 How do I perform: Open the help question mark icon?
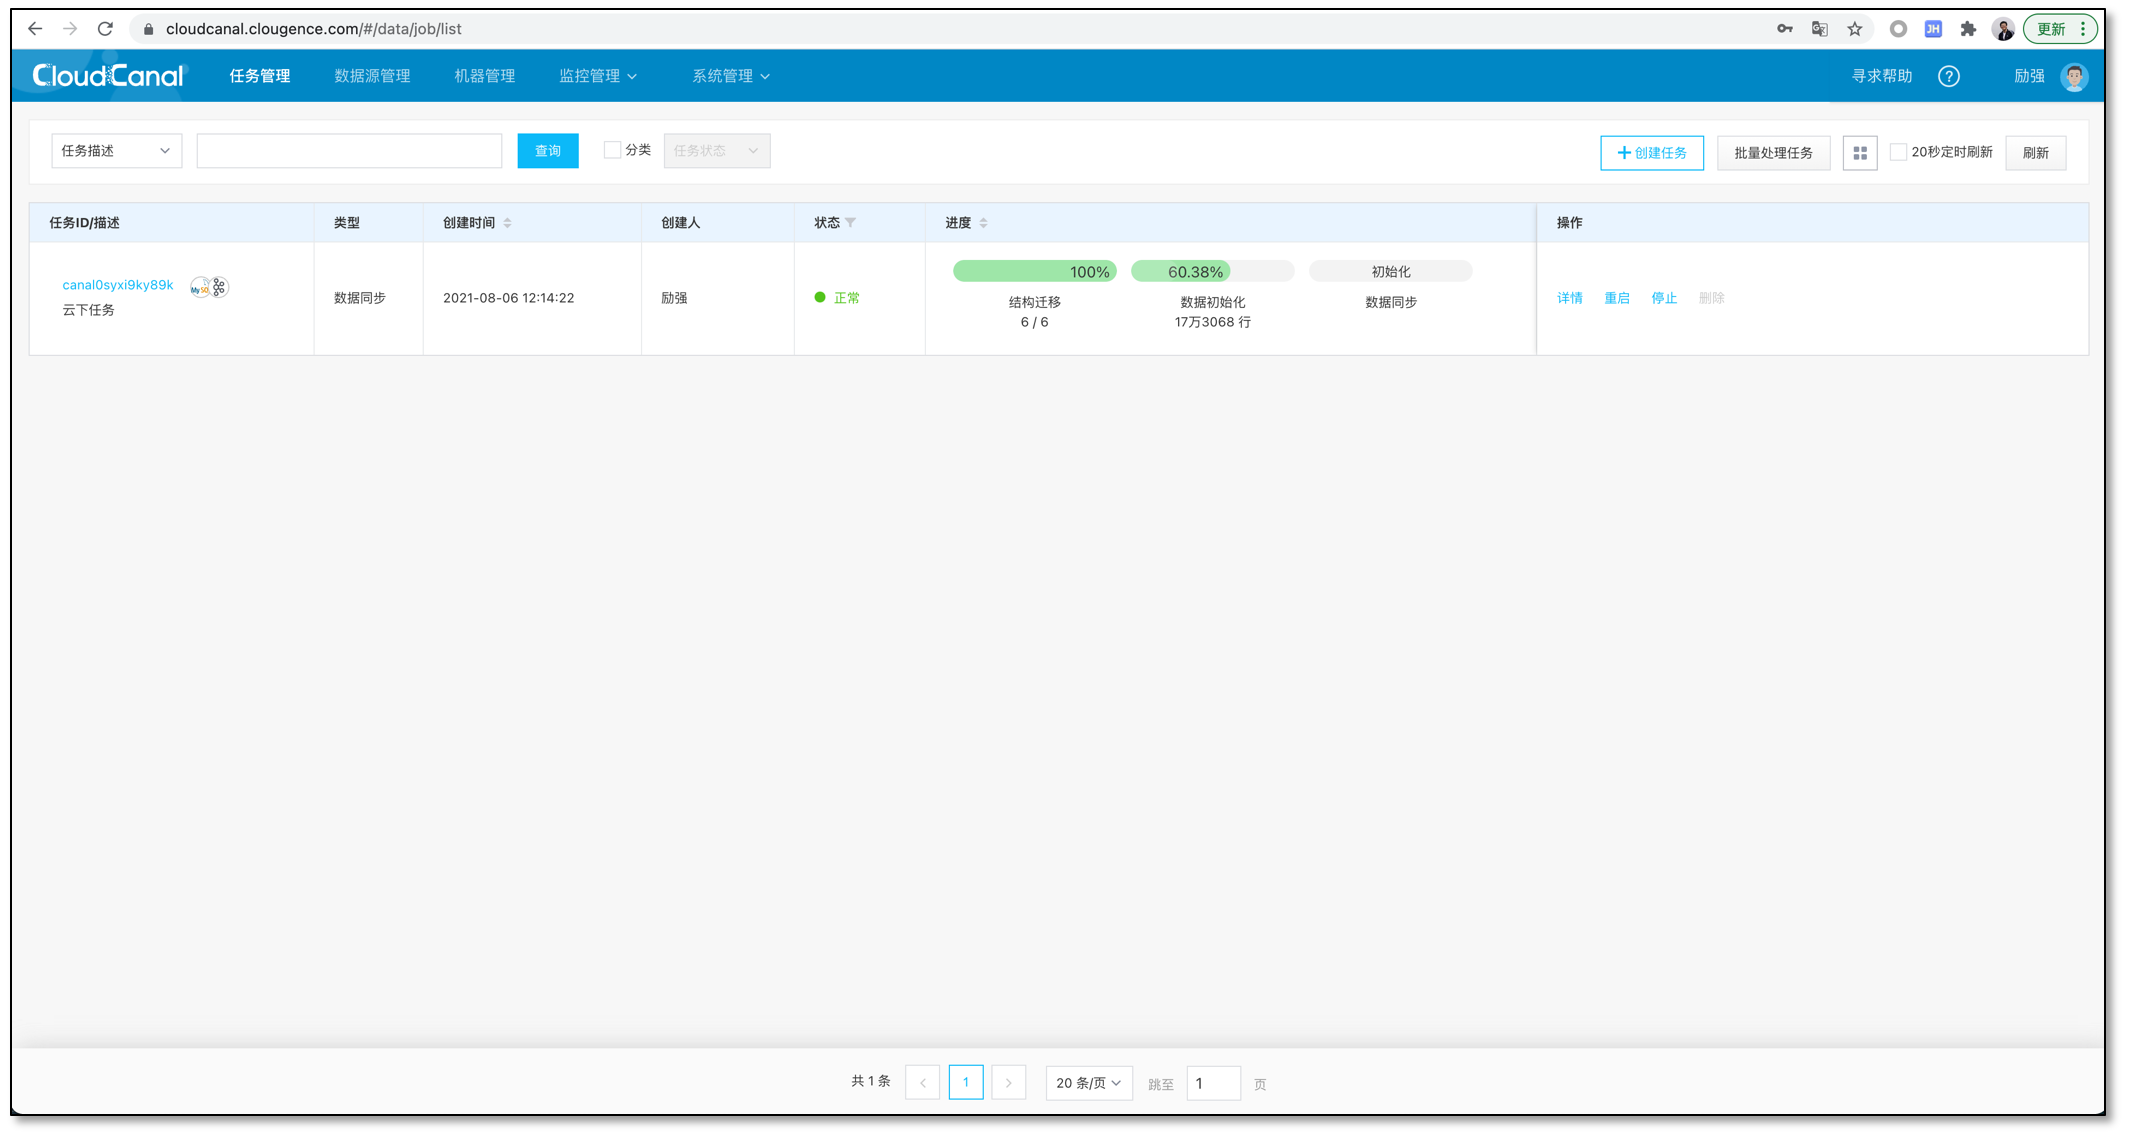(1948, 76)
